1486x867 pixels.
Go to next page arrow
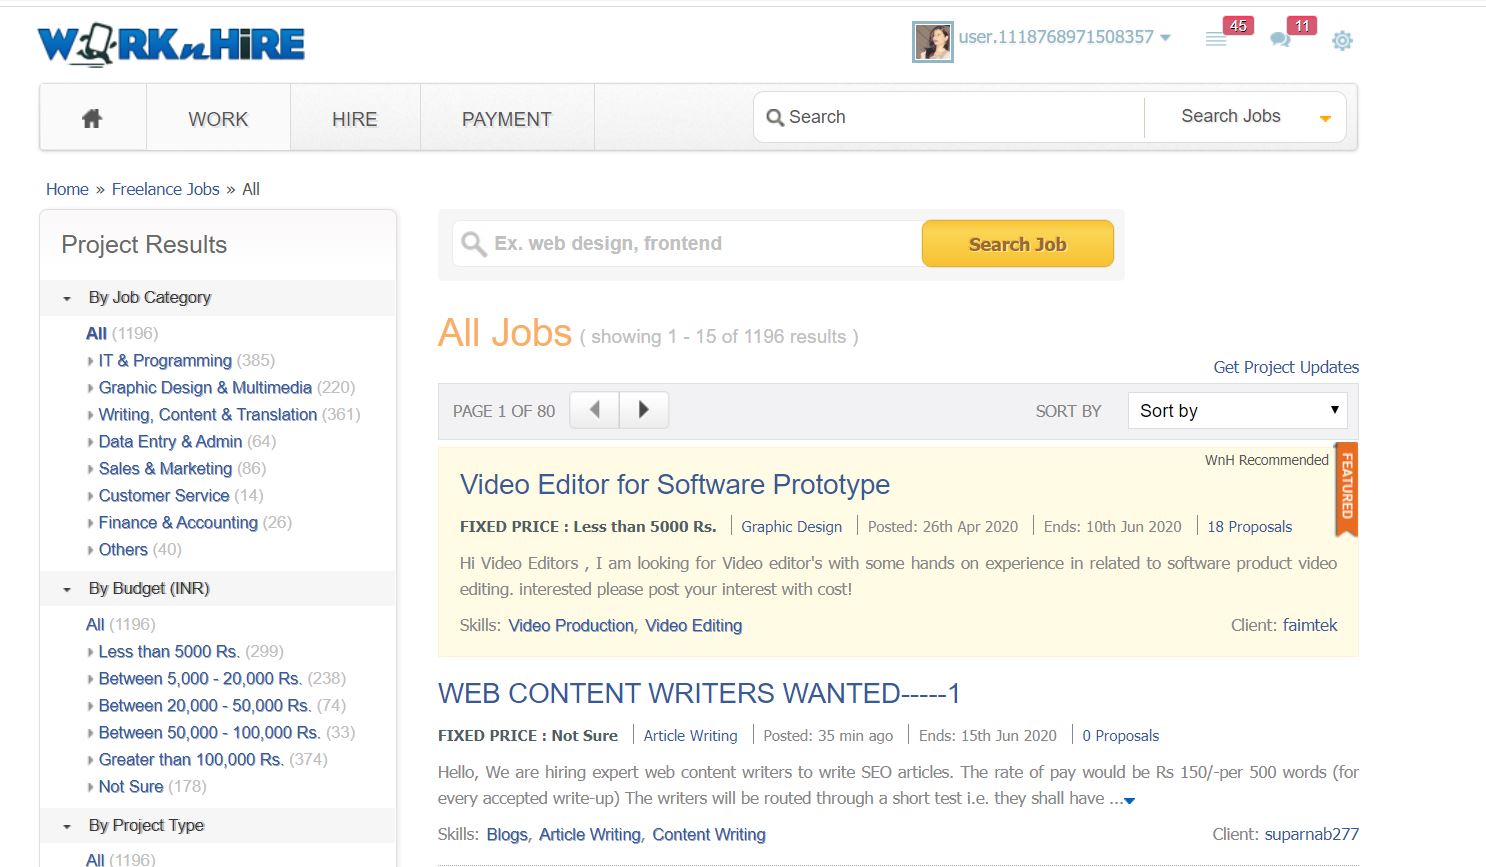pos(644,410)
